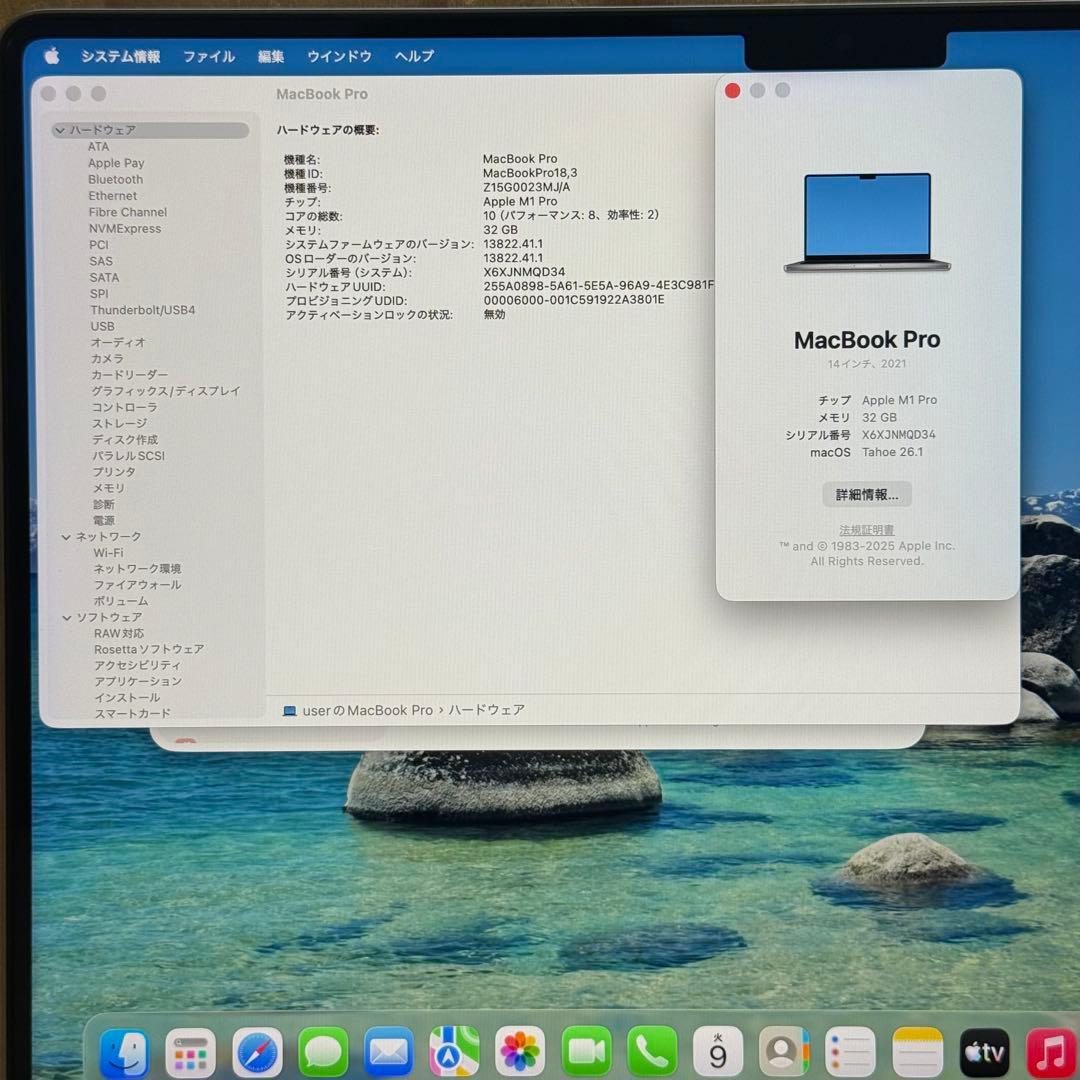
Task: Open Apple TV app in Dock
Action: 984,1052
